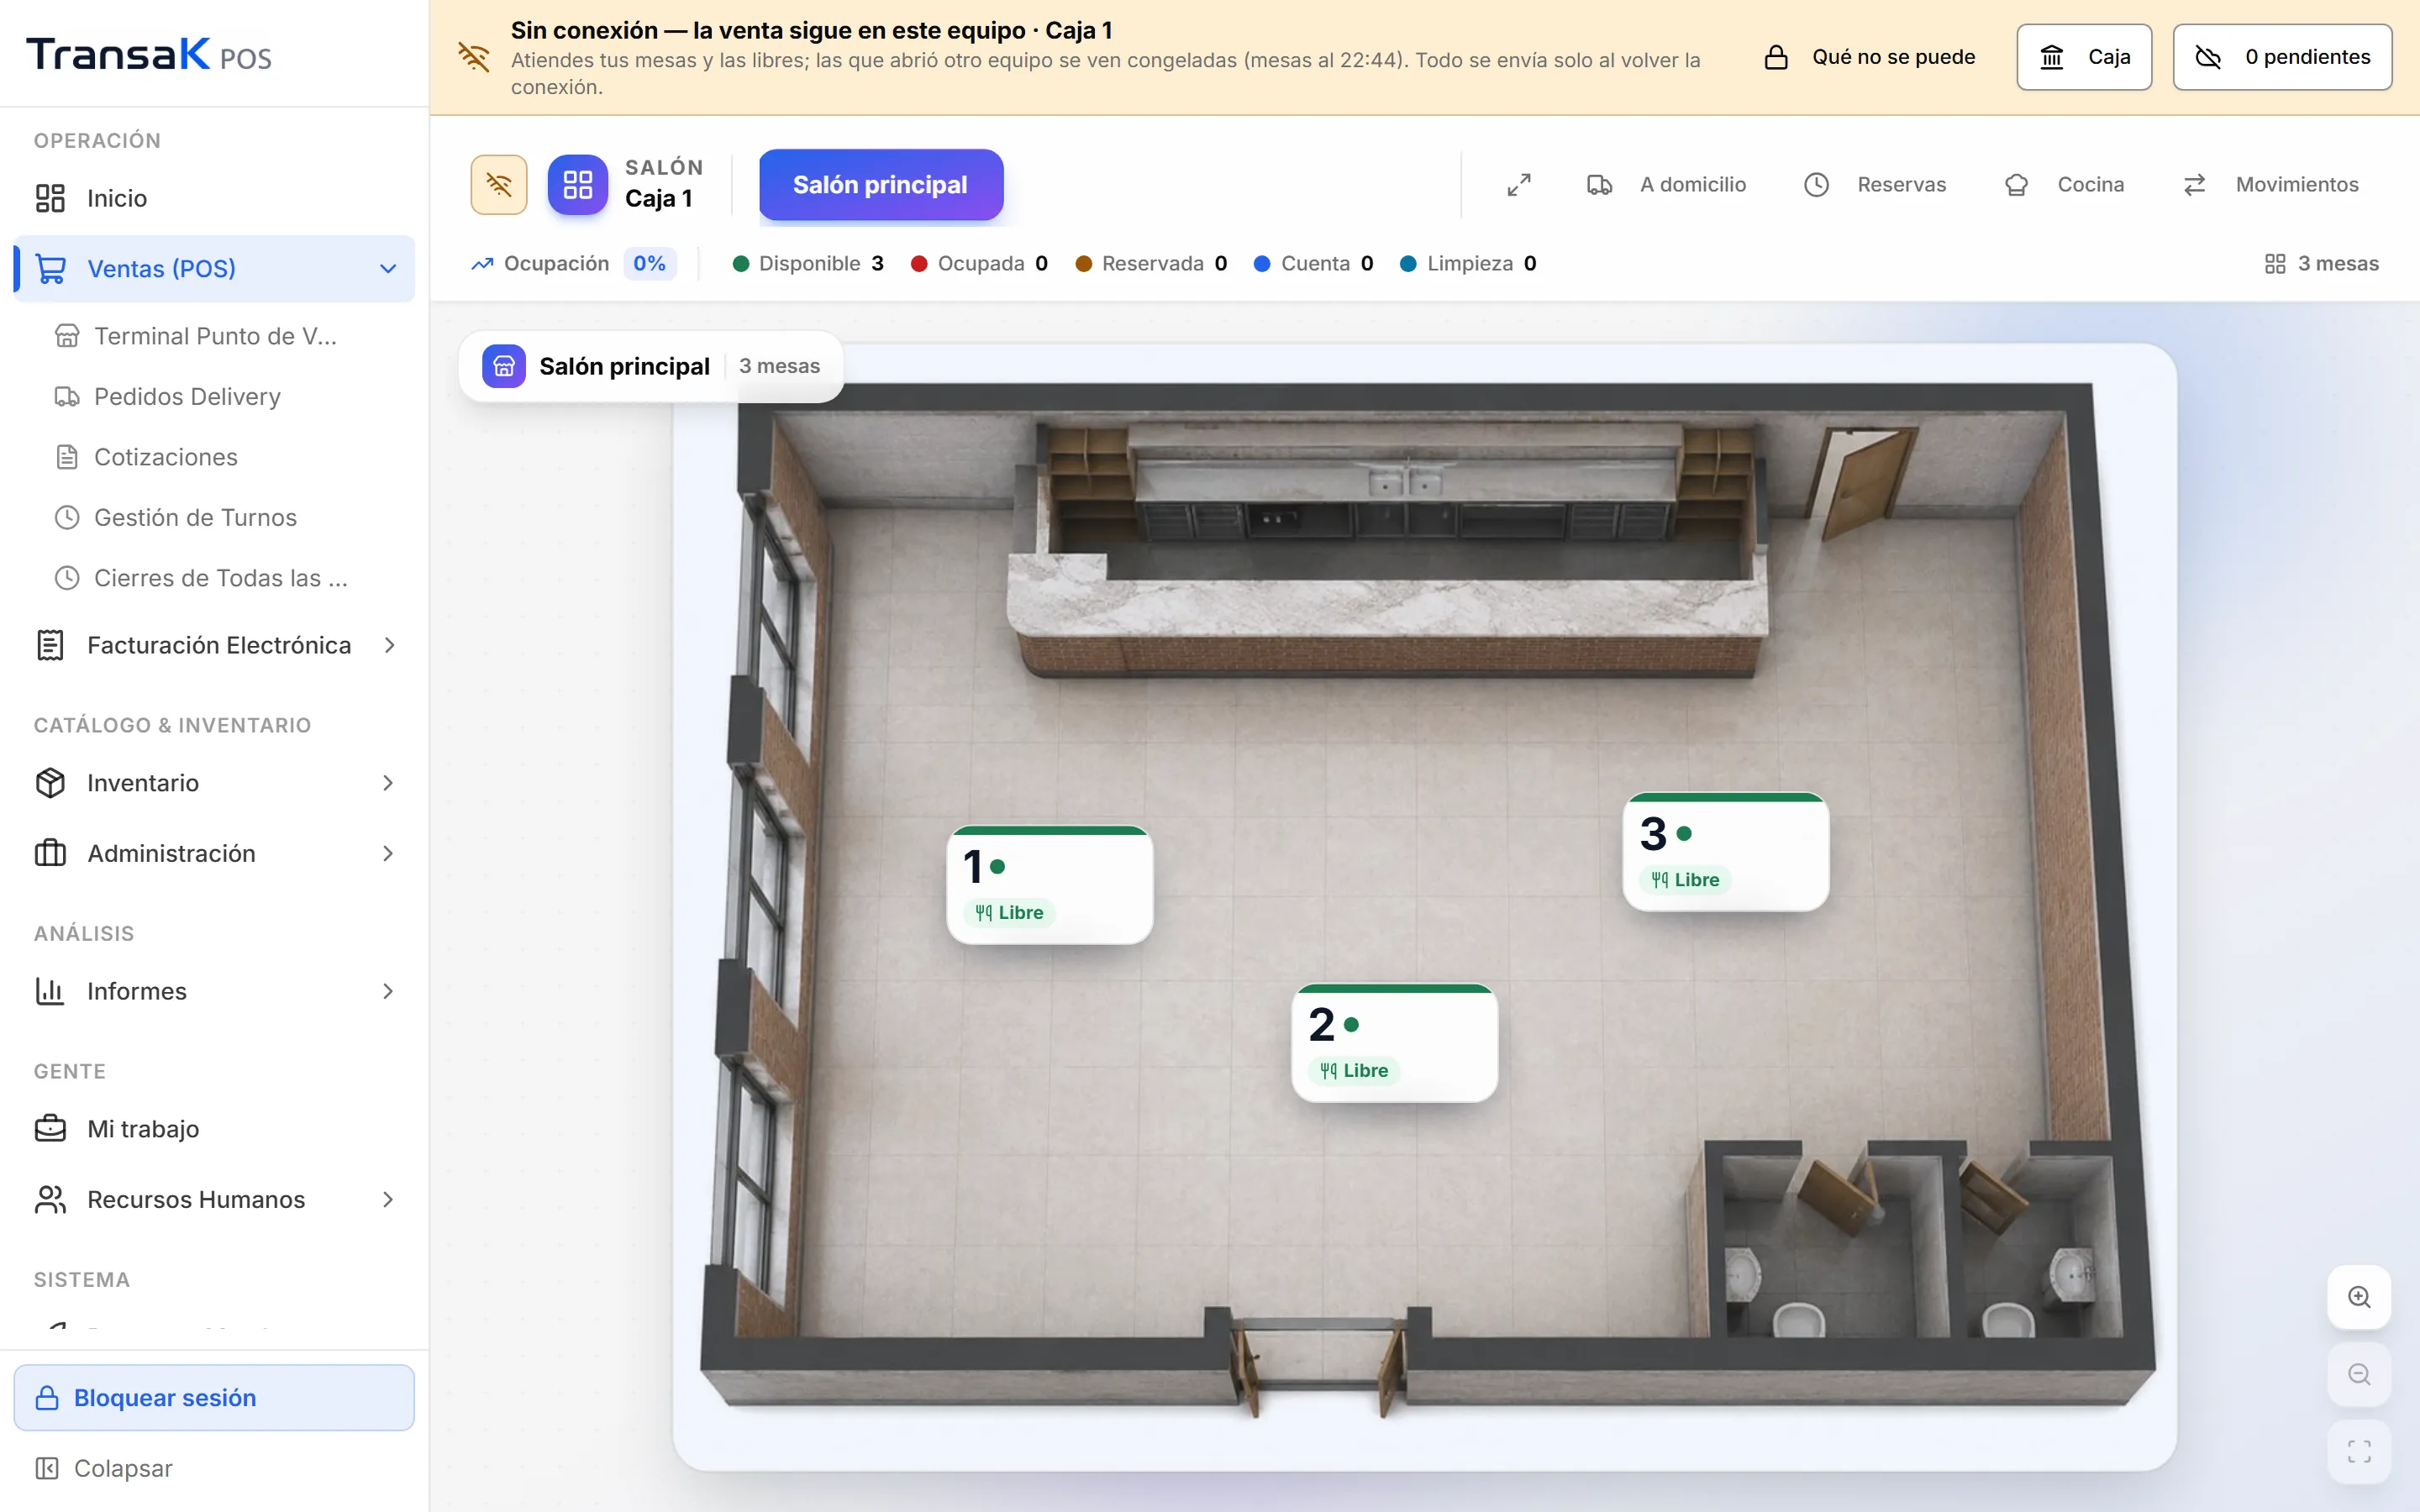Open Pedidos Delivery item
This screenshot has width=2420, height=1512.
click(214, 397)
